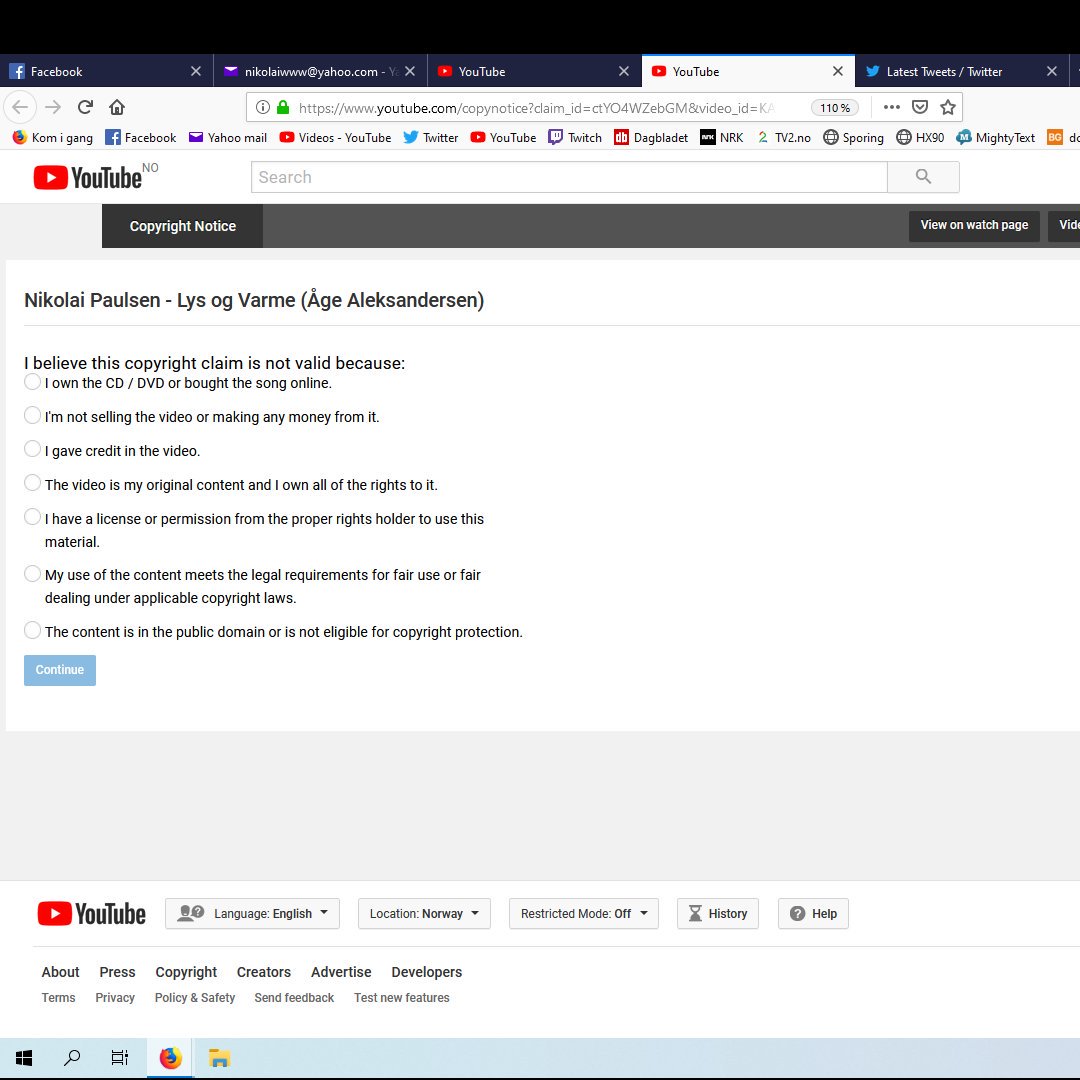Switch to the Facebook browser tab

click(107, 71)
